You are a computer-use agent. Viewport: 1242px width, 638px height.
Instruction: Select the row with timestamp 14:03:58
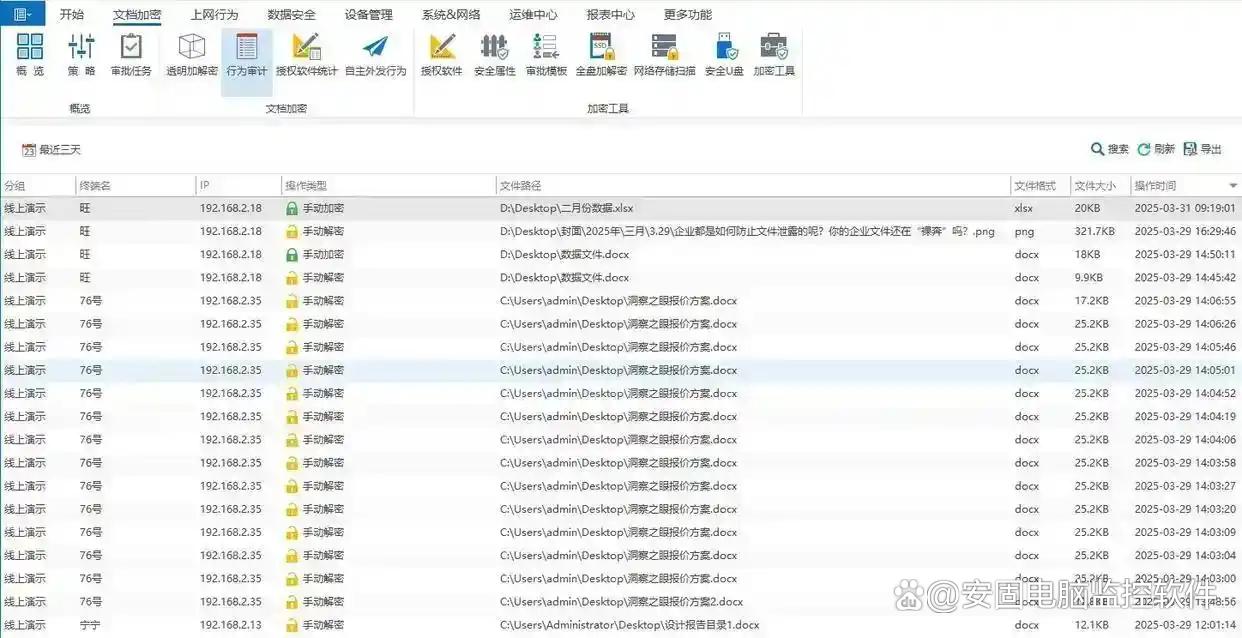(621, 463)
